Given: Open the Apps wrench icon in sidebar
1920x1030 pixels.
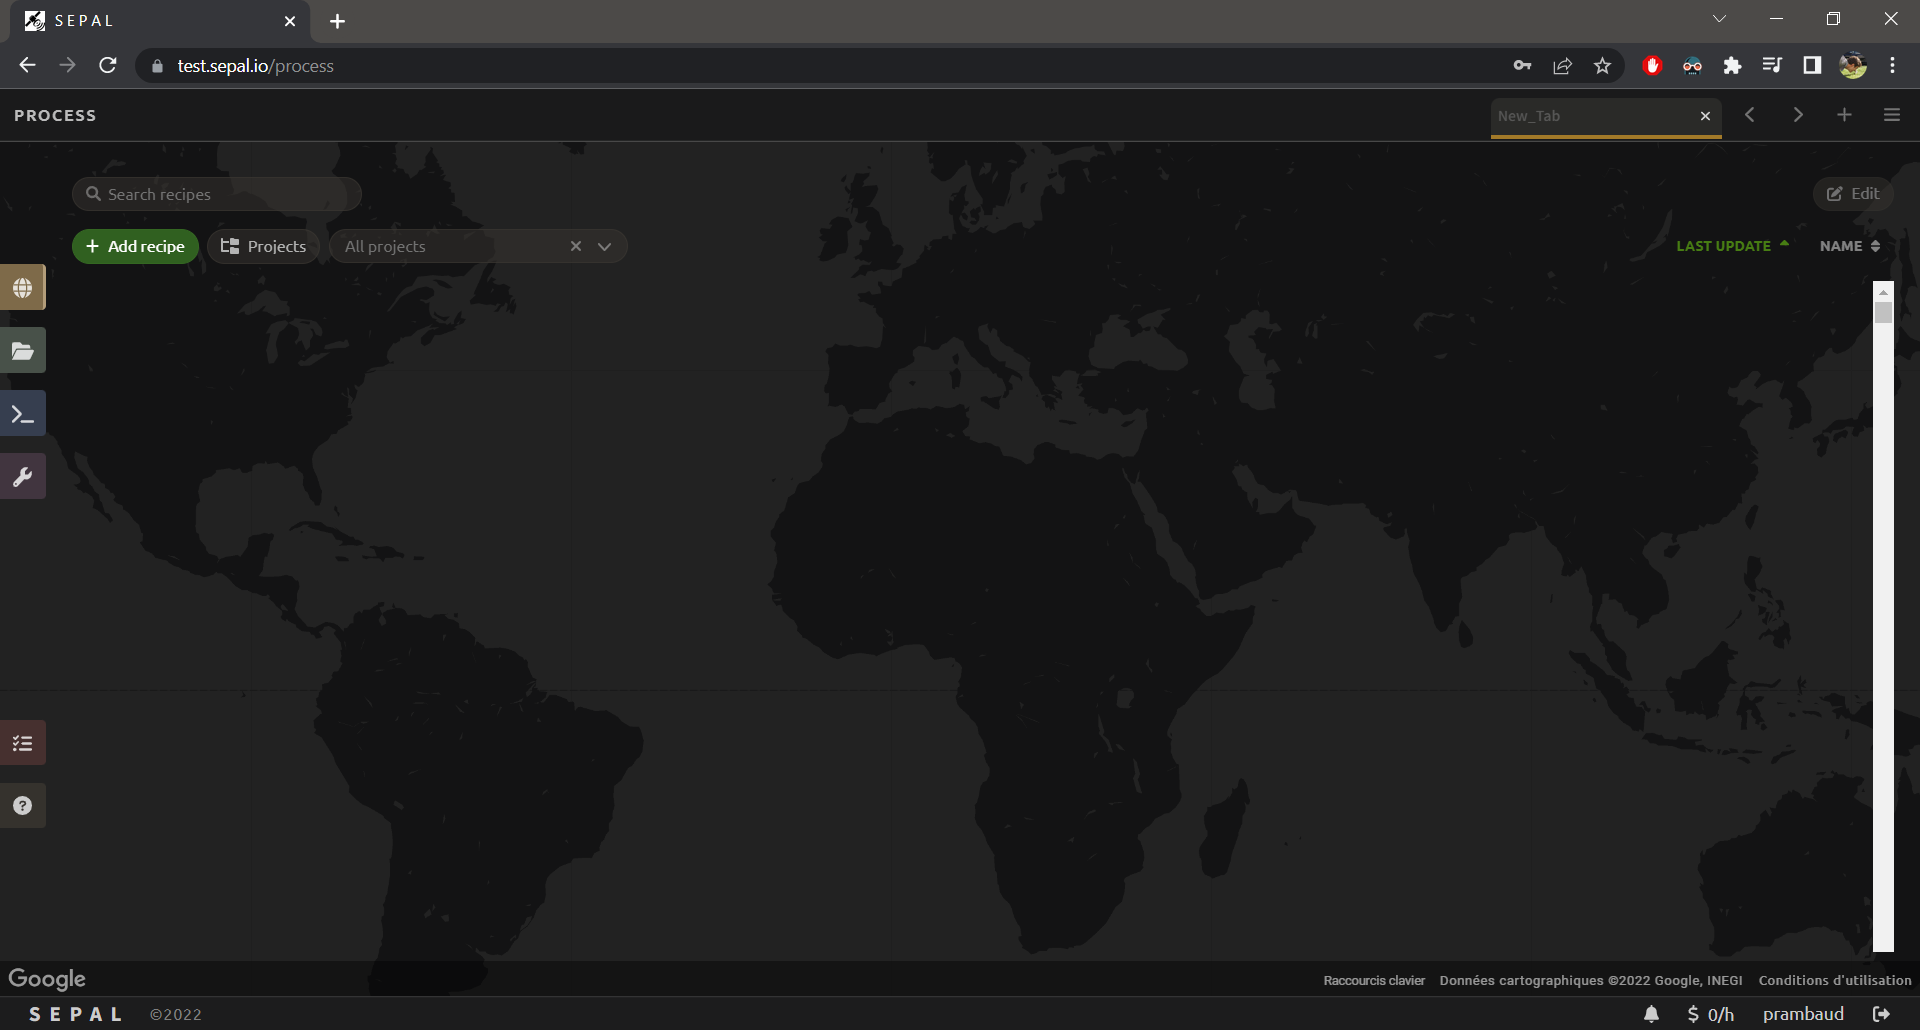Looking at the screenshot, I should [22, 477].
